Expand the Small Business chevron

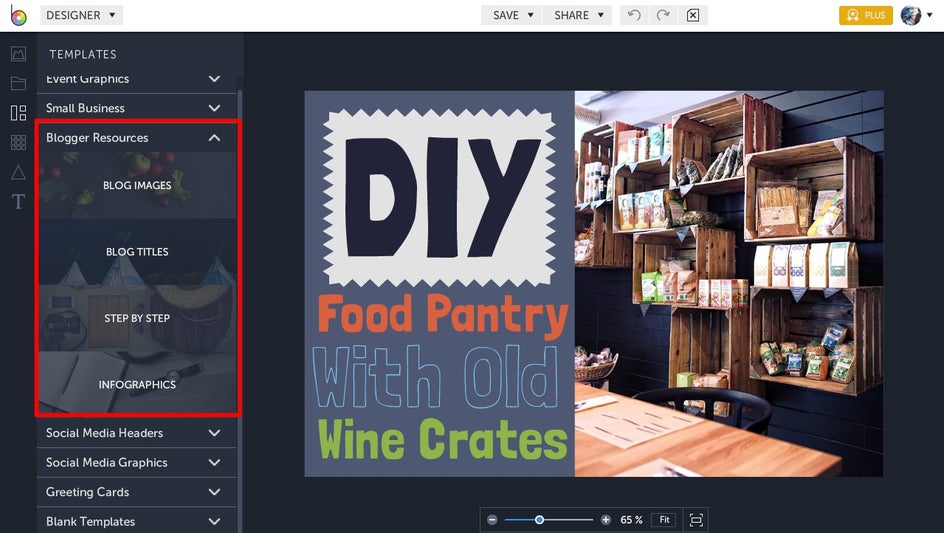214,108
